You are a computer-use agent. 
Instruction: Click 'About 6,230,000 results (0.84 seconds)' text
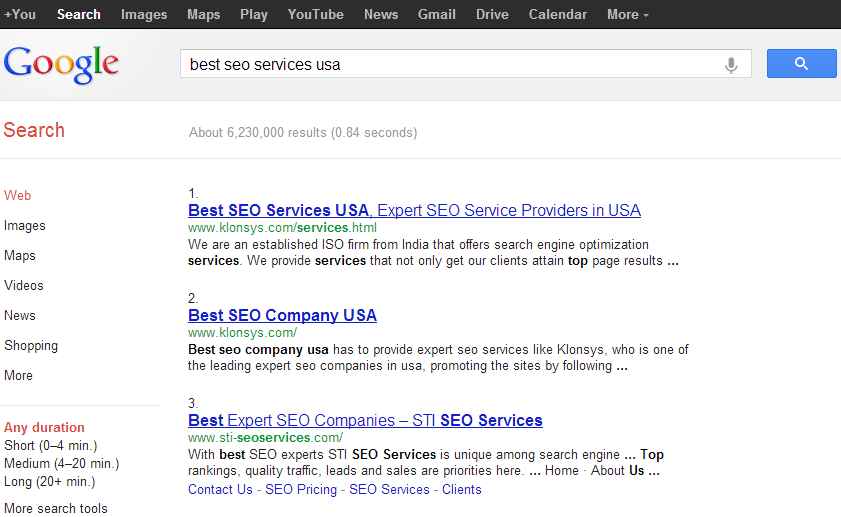tap(303, 132)
